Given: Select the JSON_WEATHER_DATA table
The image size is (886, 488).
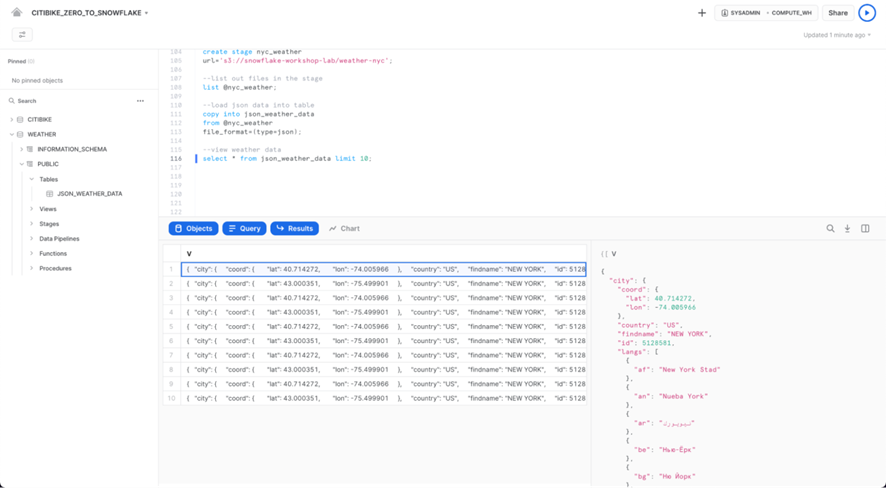Looking at the screenshot, I should click(x=89, y=194).
